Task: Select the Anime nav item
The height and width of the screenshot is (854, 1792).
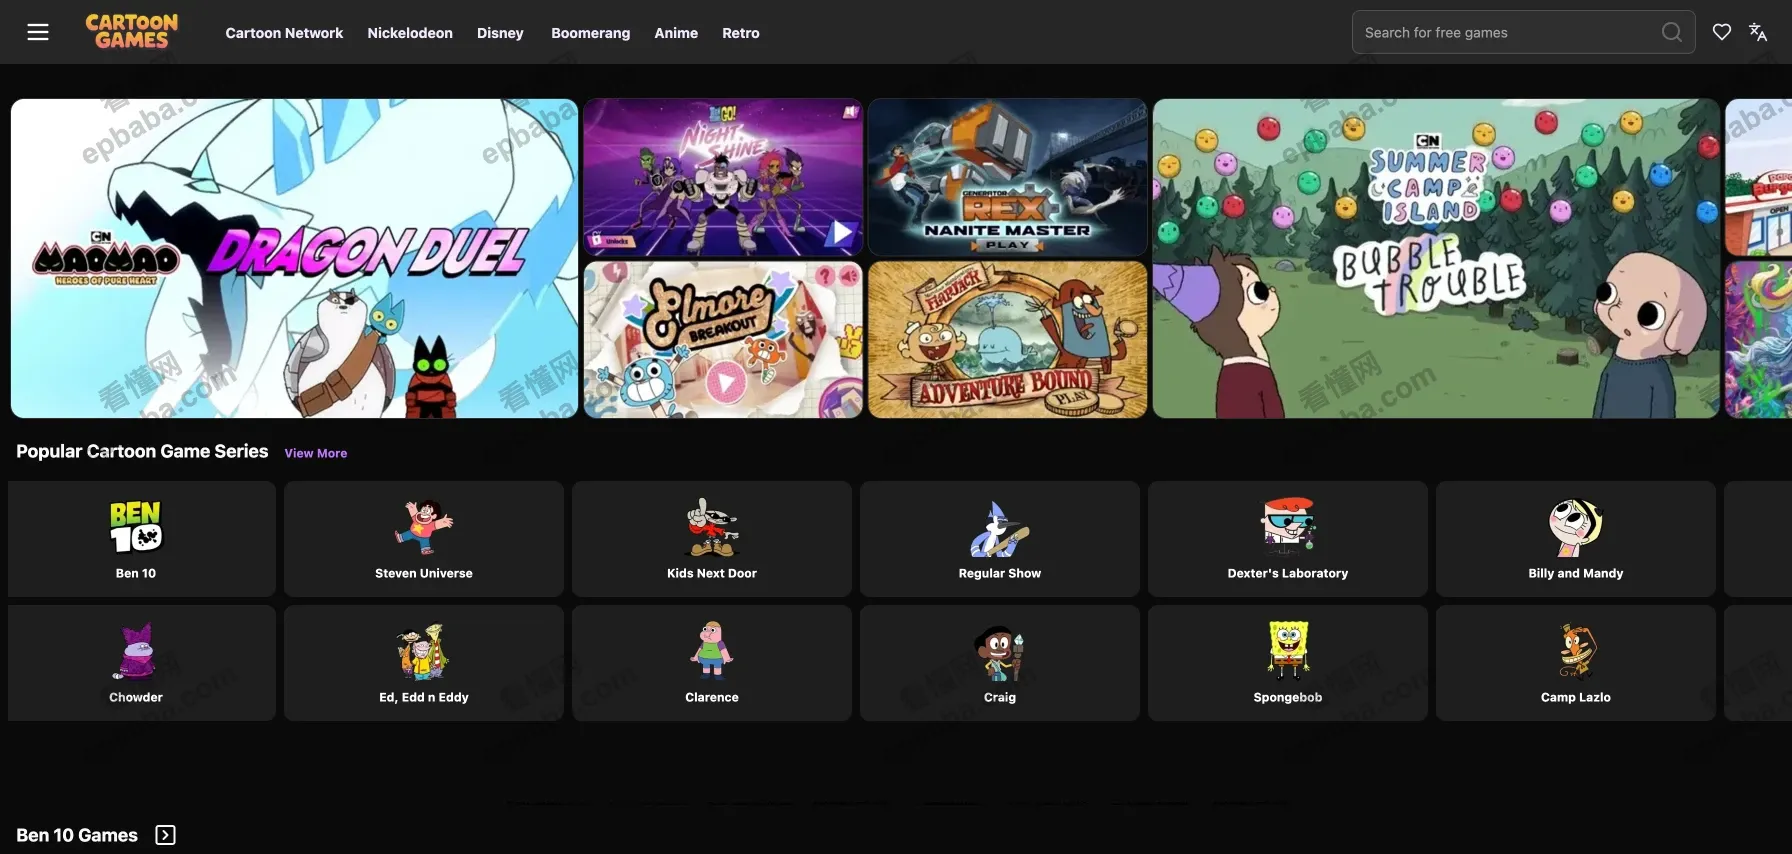Action: (676, 33)
